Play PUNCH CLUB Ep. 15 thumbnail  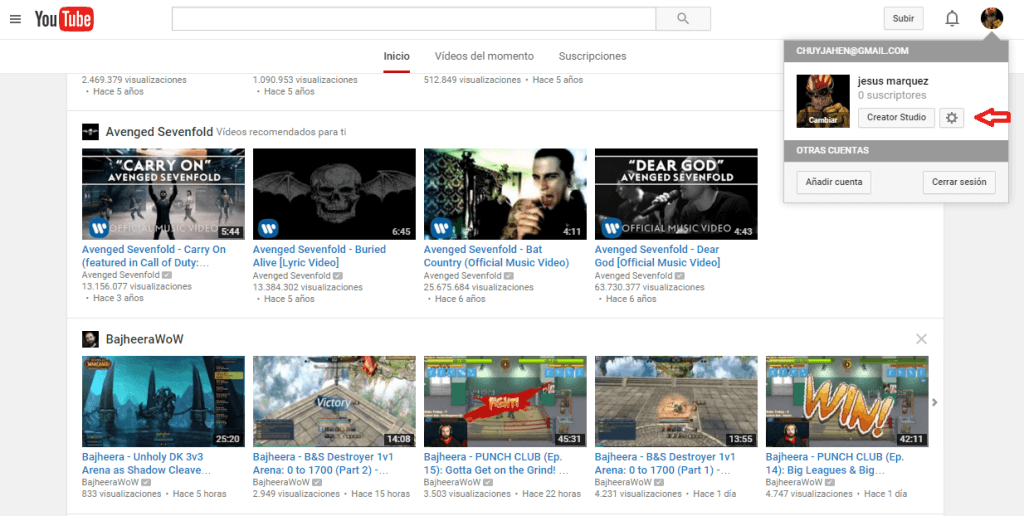(x=505, y=402)
